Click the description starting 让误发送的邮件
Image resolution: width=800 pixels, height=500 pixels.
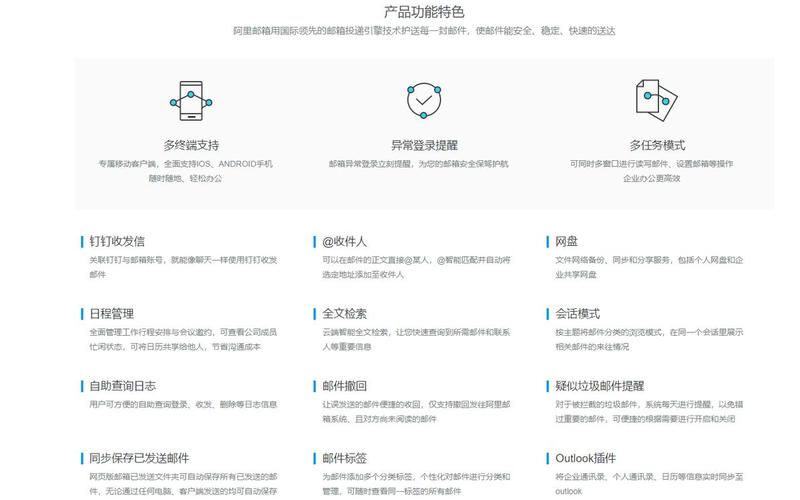pos(416,412)
